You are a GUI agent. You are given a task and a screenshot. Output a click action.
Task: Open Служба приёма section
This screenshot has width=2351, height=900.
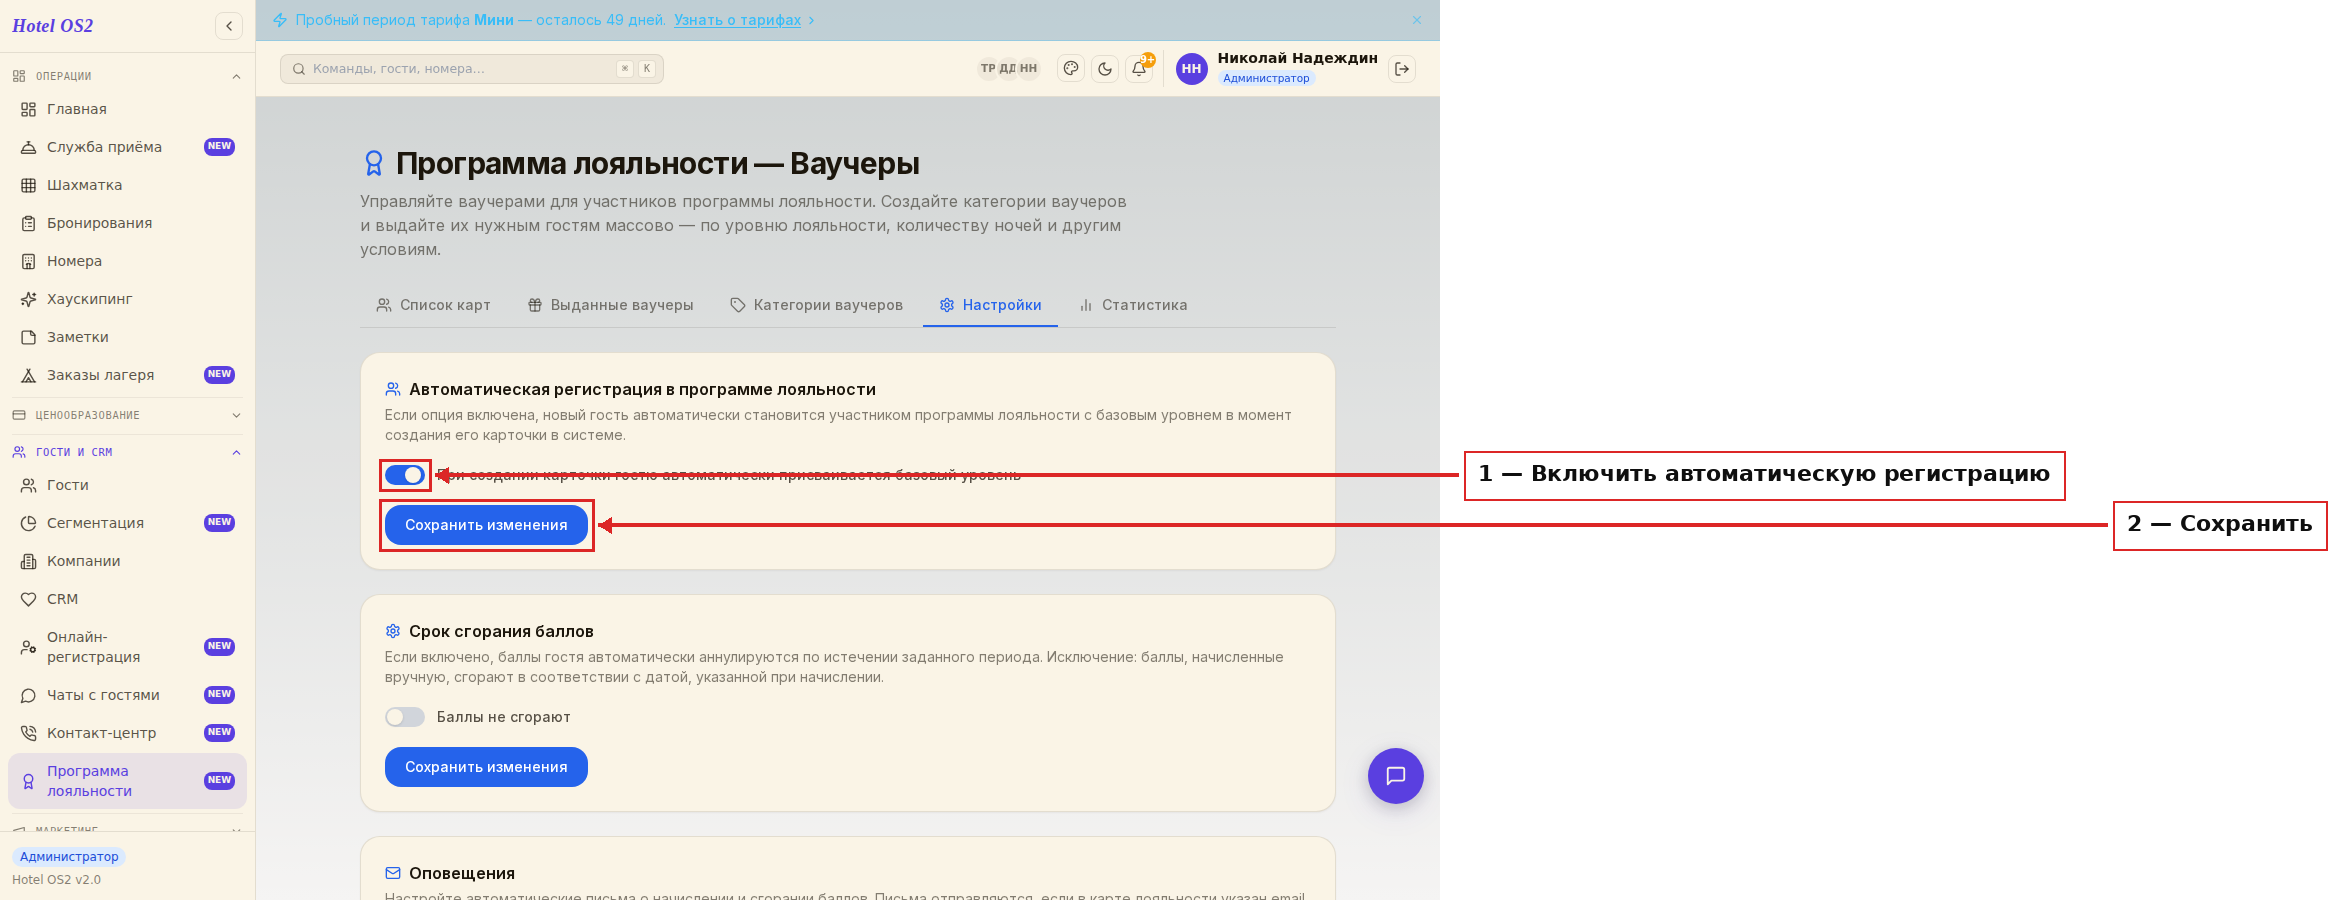127,147
